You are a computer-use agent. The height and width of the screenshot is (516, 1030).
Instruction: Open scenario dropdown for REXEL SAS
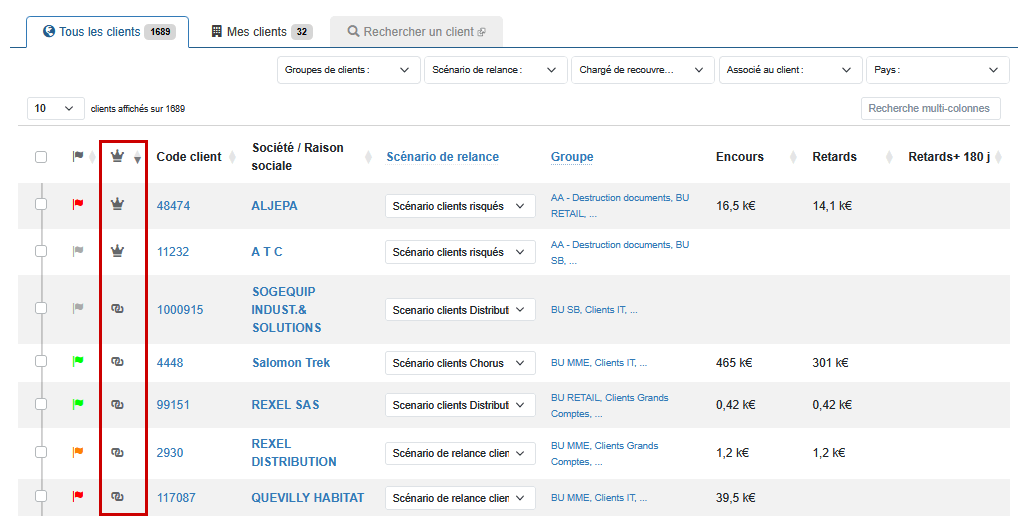click(x=460, y=405)
